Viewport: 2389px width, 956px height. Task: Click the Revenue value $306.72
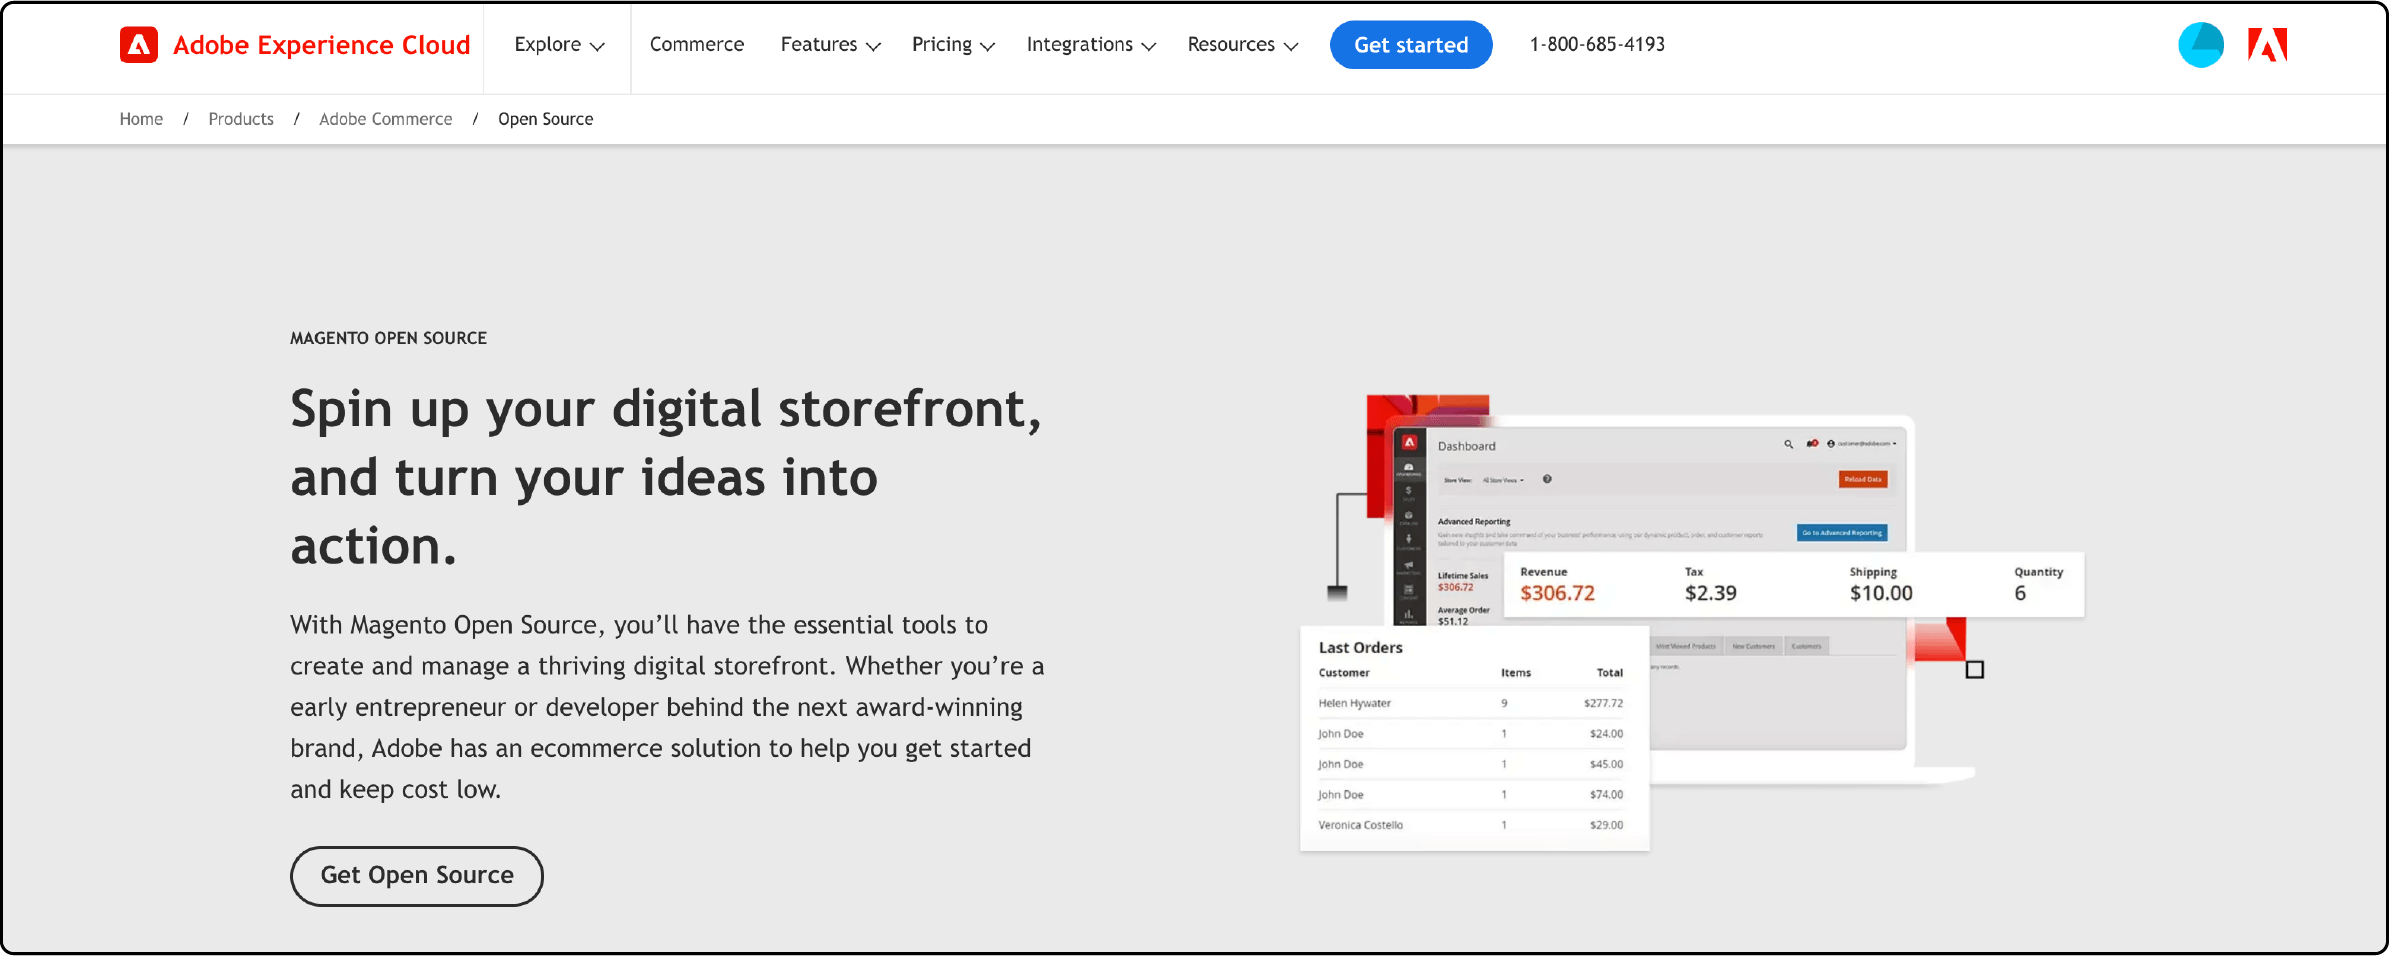click(1557, 593)
